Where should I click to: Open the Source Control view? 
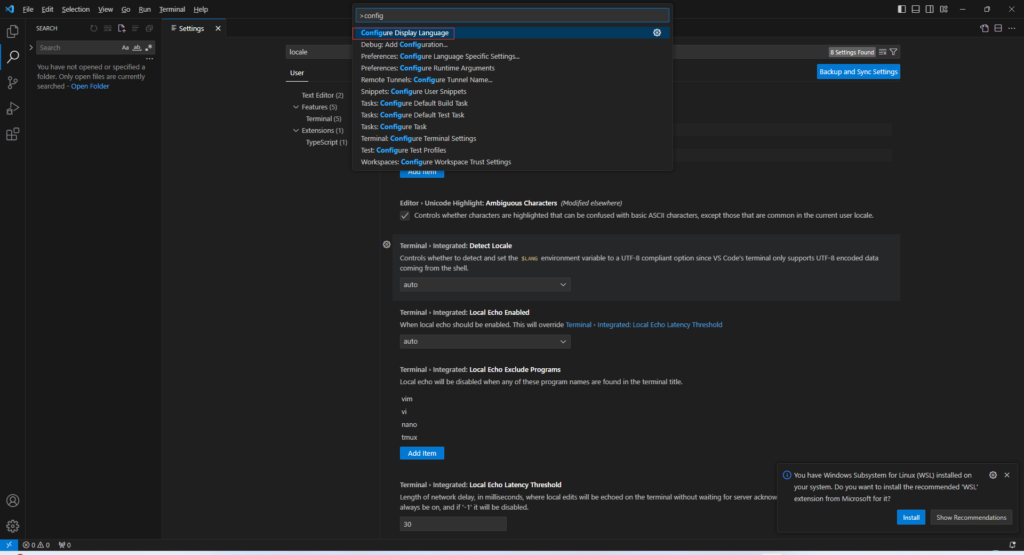click(13, 83)
